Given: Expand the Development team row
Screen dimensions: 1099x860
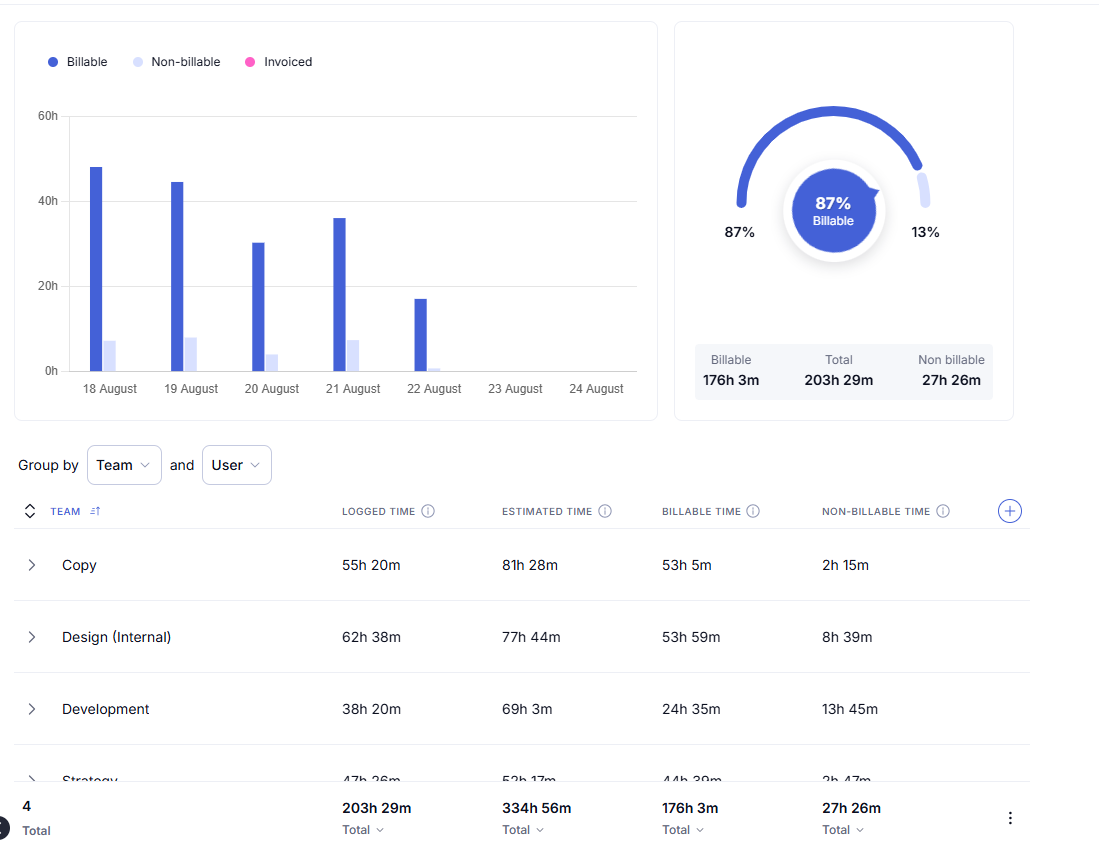Looking at the screenshot, I should 32,709.
